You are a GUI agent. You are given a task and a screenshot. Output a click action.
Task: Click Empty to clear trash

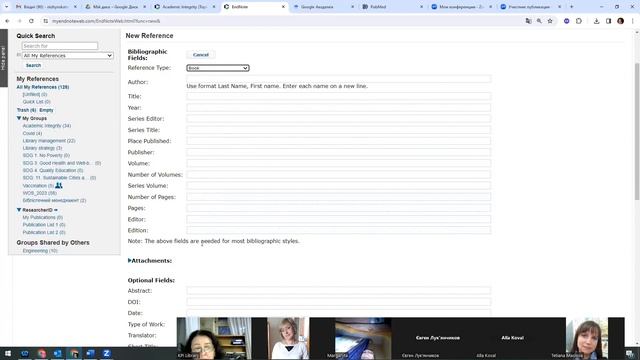[x=46, y=110]
